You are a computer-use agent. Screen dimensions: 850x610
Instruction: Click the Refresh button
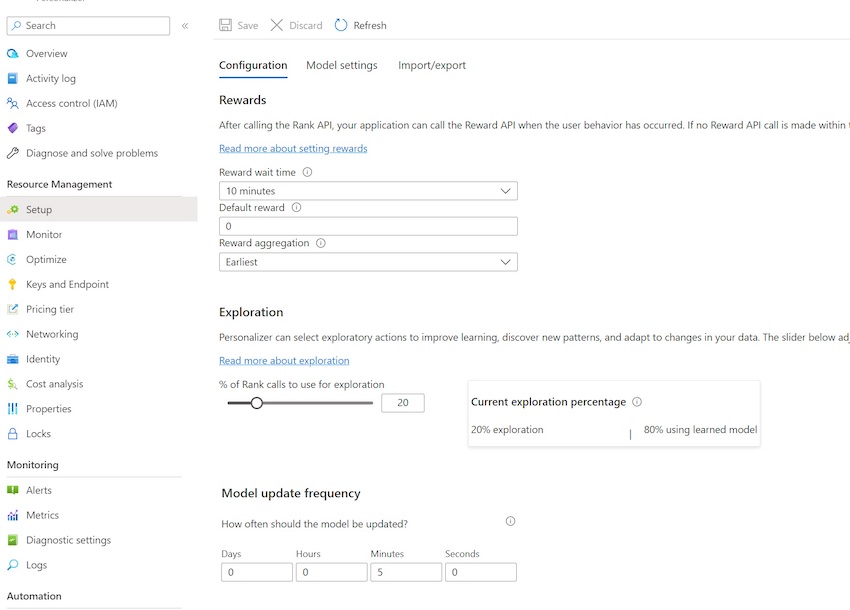point(360,25)
